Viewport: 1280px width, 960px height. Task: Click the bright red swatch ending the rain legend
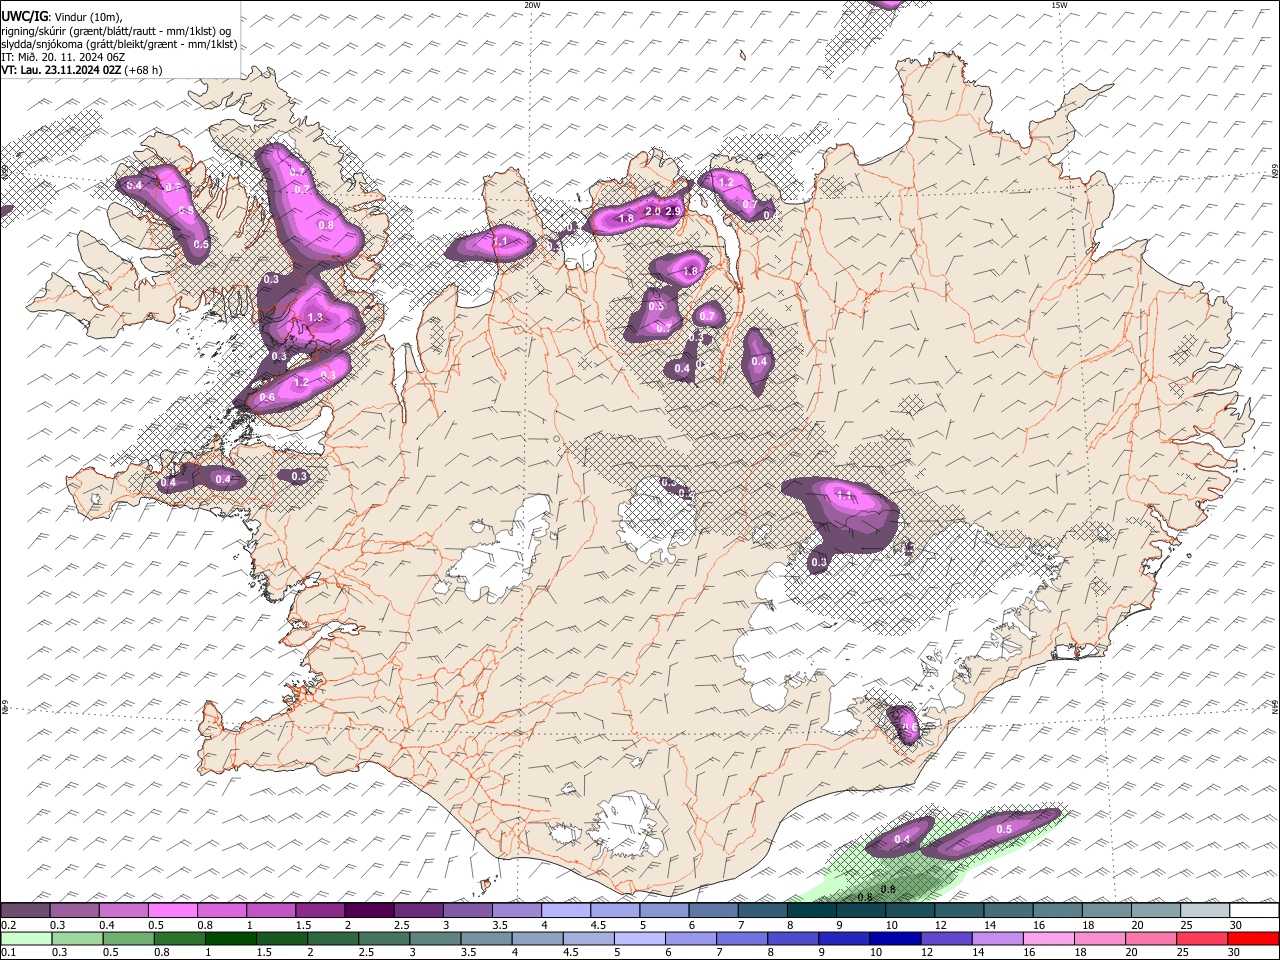pyautogui.click(x=1253, y=938)
